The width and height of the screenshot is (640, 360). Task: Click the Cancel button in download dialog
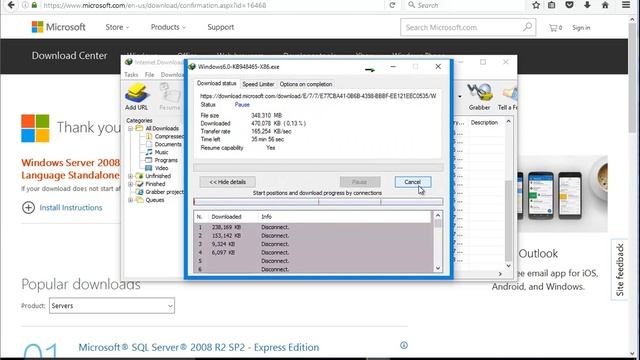[x=413, y=182]
